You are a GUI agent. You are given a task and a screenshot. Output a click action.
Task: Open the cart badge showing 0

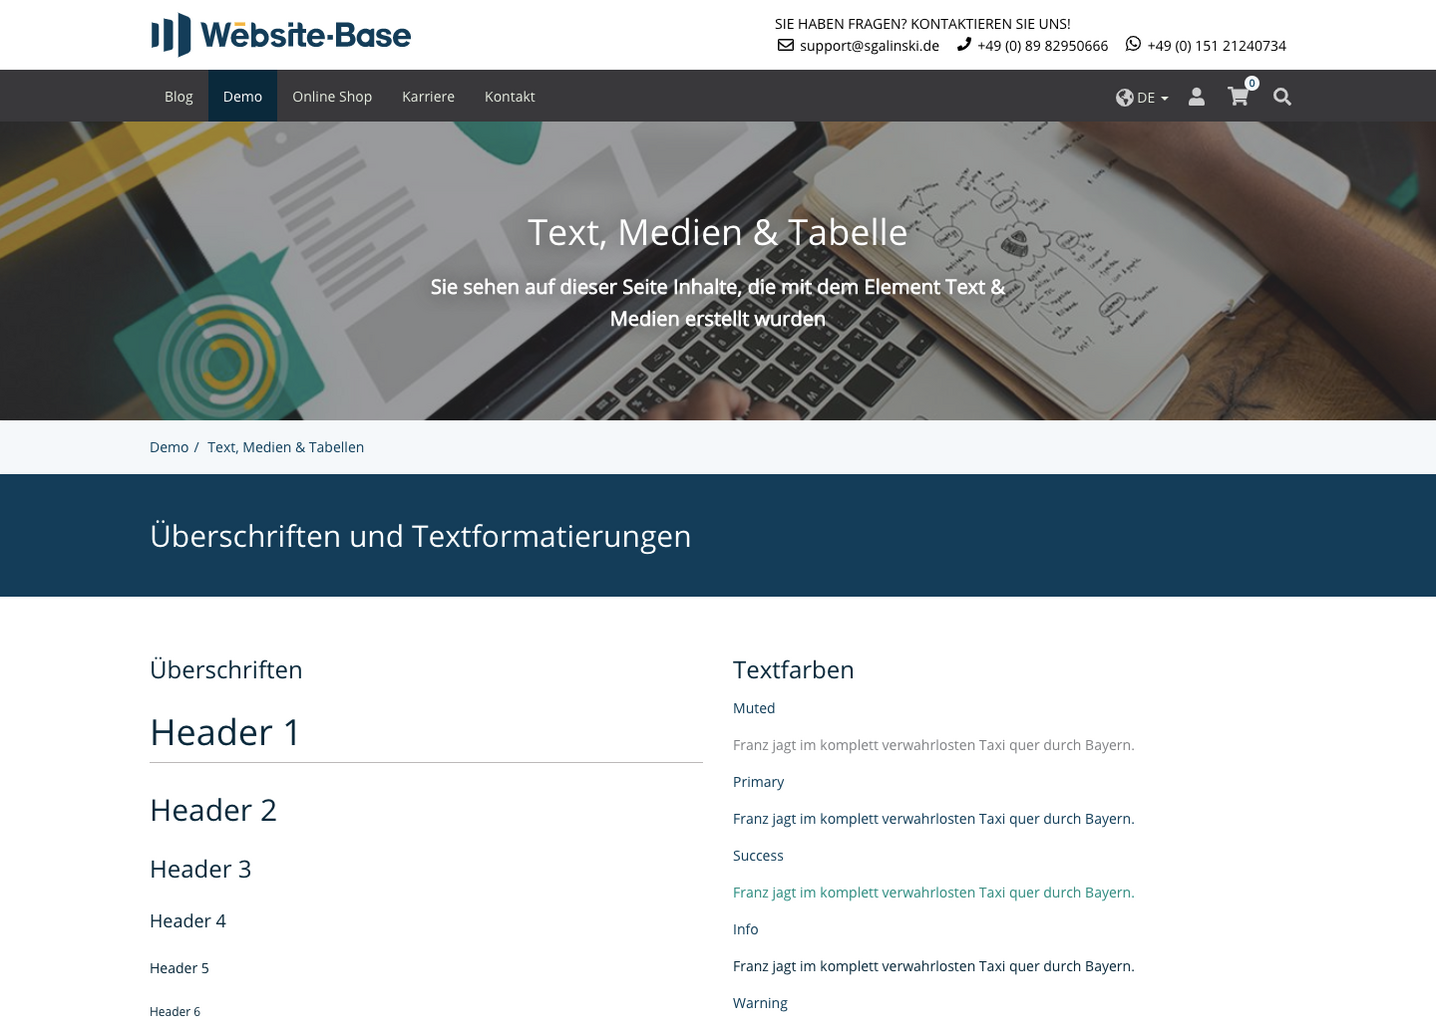pyautogui.click(x=1251, y=83)
